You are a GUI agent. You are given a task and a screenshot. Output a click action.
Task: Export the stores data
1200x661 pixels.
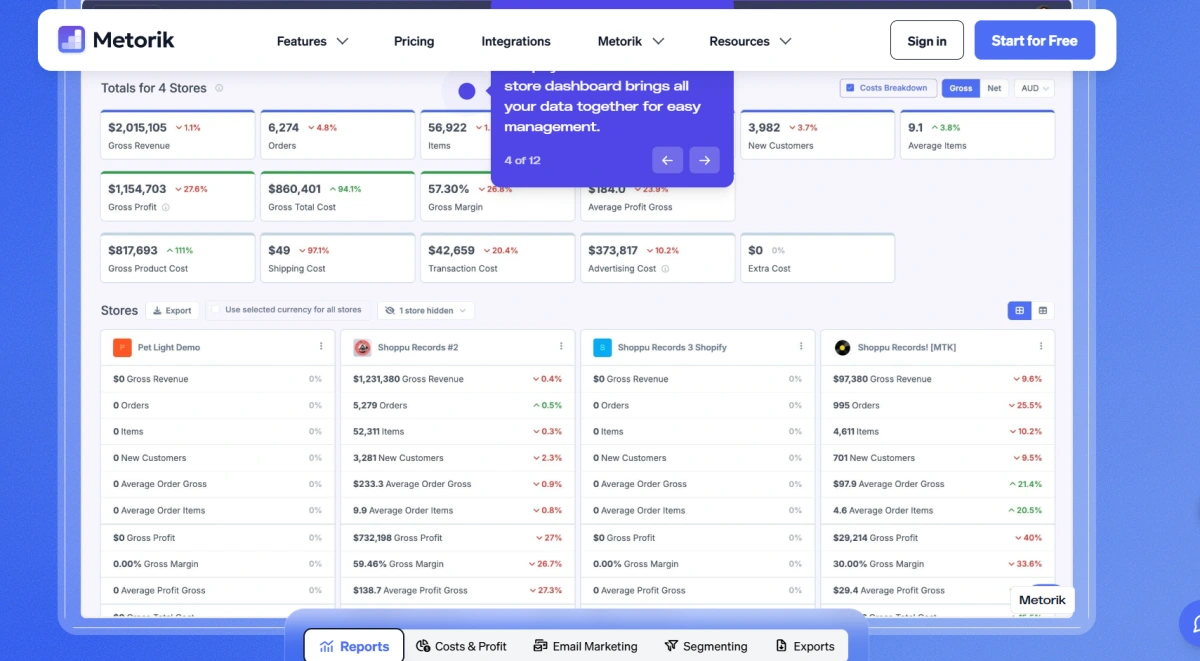pyautogui.click(x=172, y=310)
